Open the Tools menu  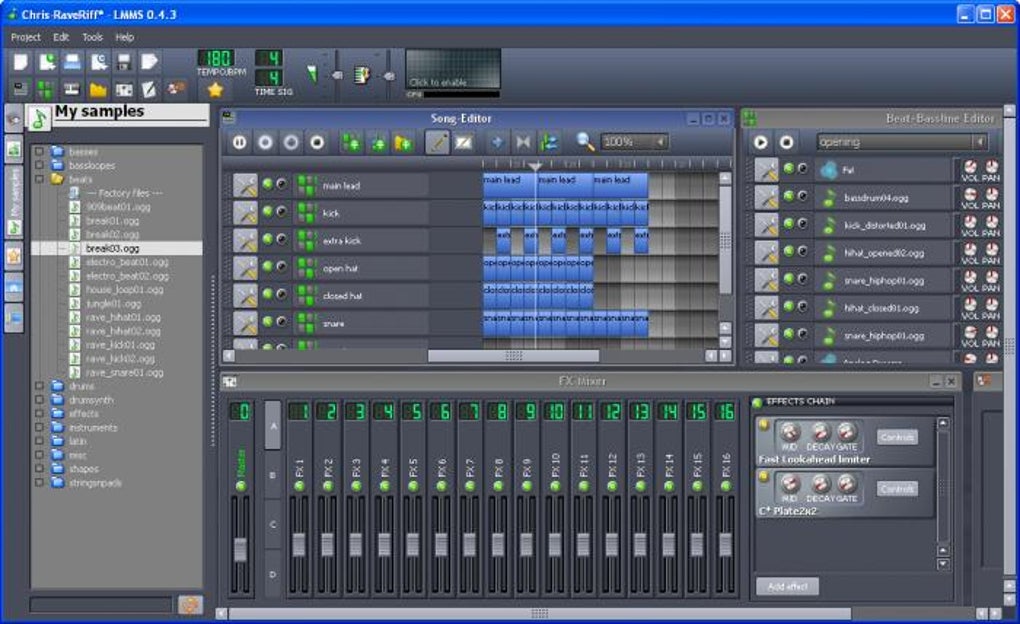92,37
